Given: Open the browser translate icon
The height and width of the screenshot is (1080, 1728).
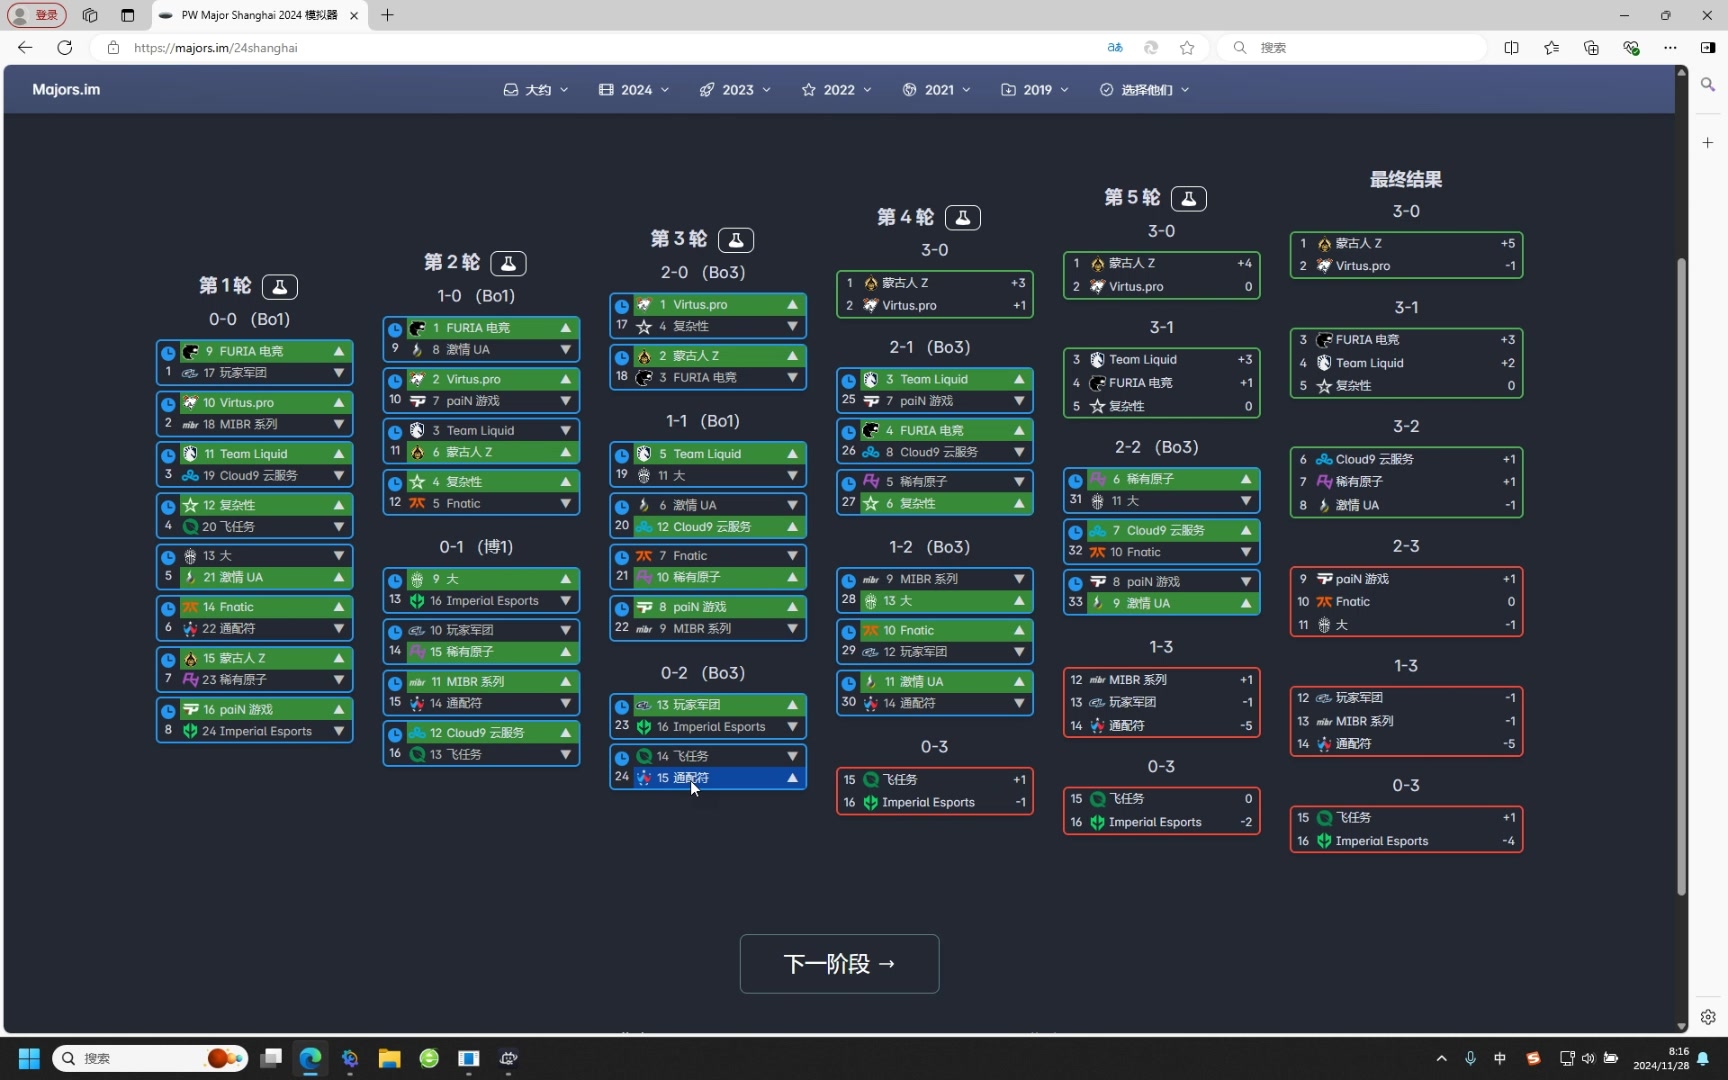Looking at the screenshot, I should 1115,47.
